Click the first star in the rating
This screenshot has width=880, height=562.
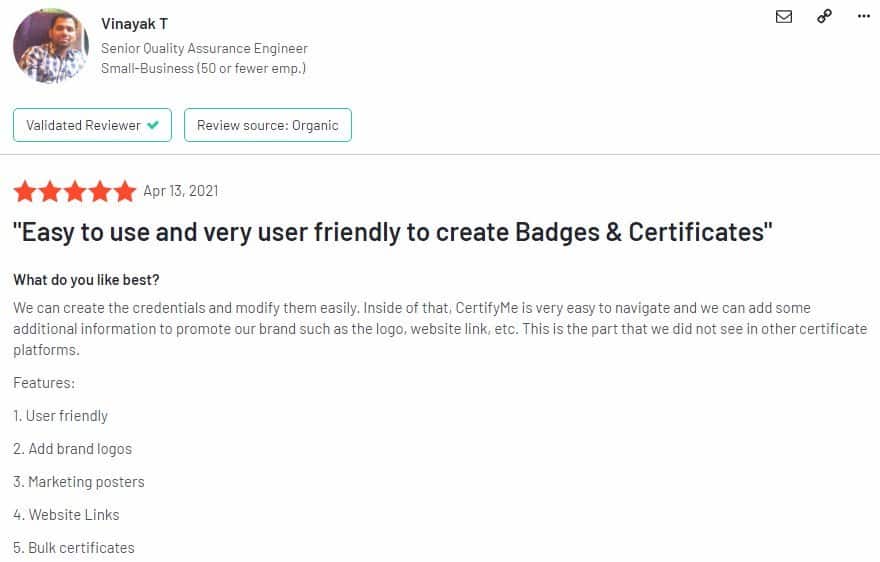(x=24, y=191)
